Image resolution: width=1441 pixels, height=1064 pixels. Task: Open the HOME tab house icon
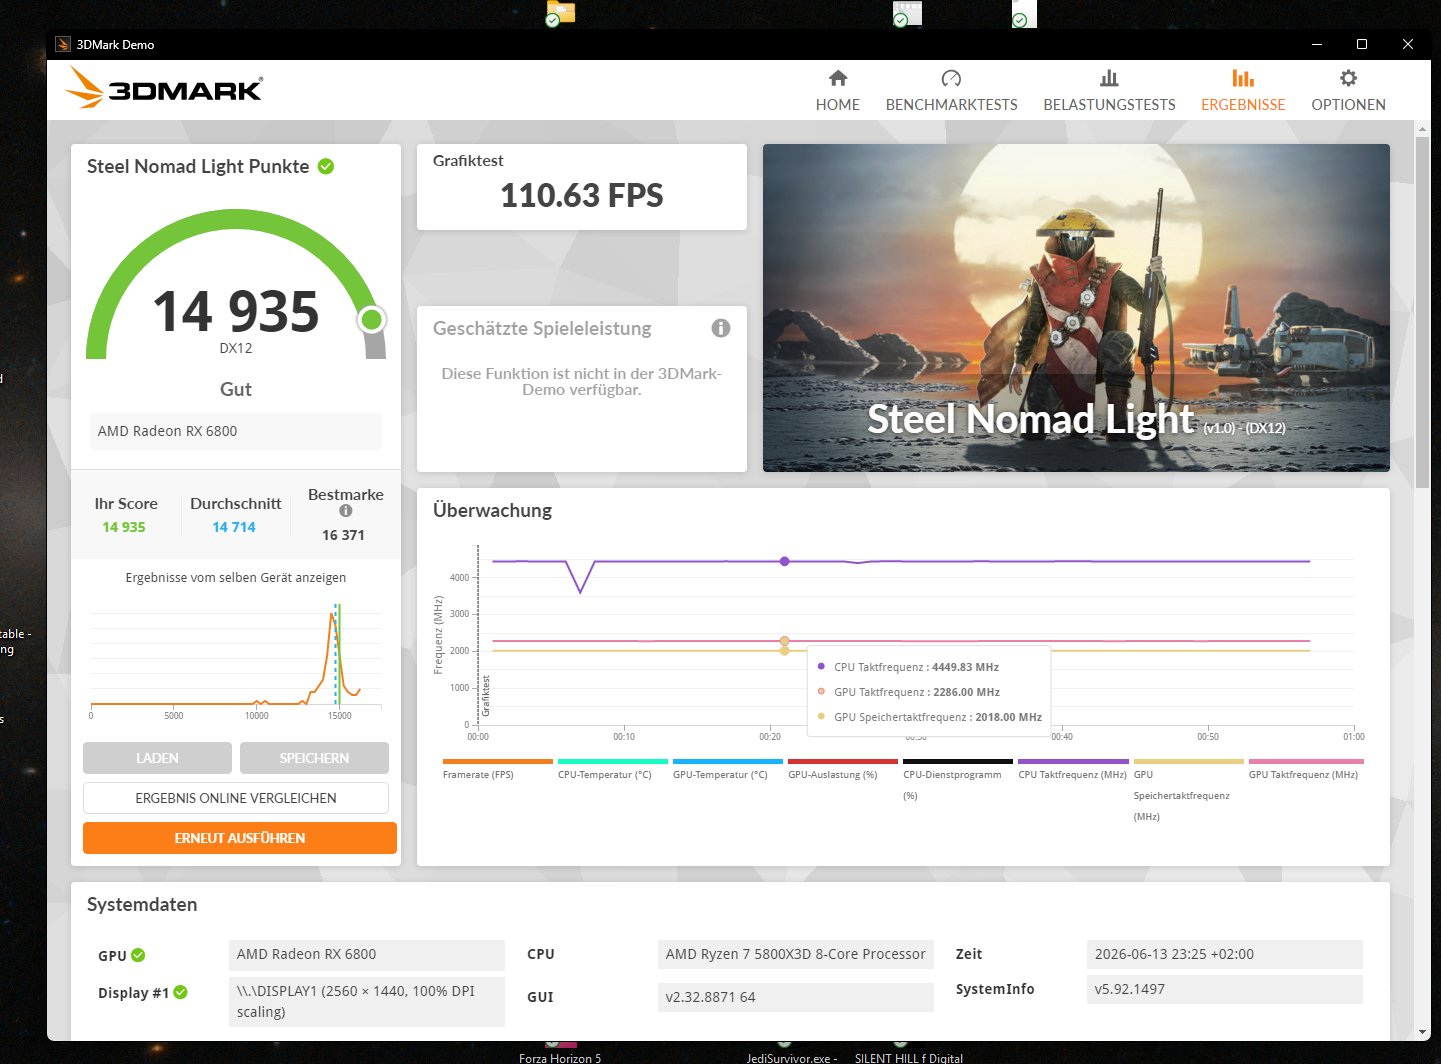838,78
